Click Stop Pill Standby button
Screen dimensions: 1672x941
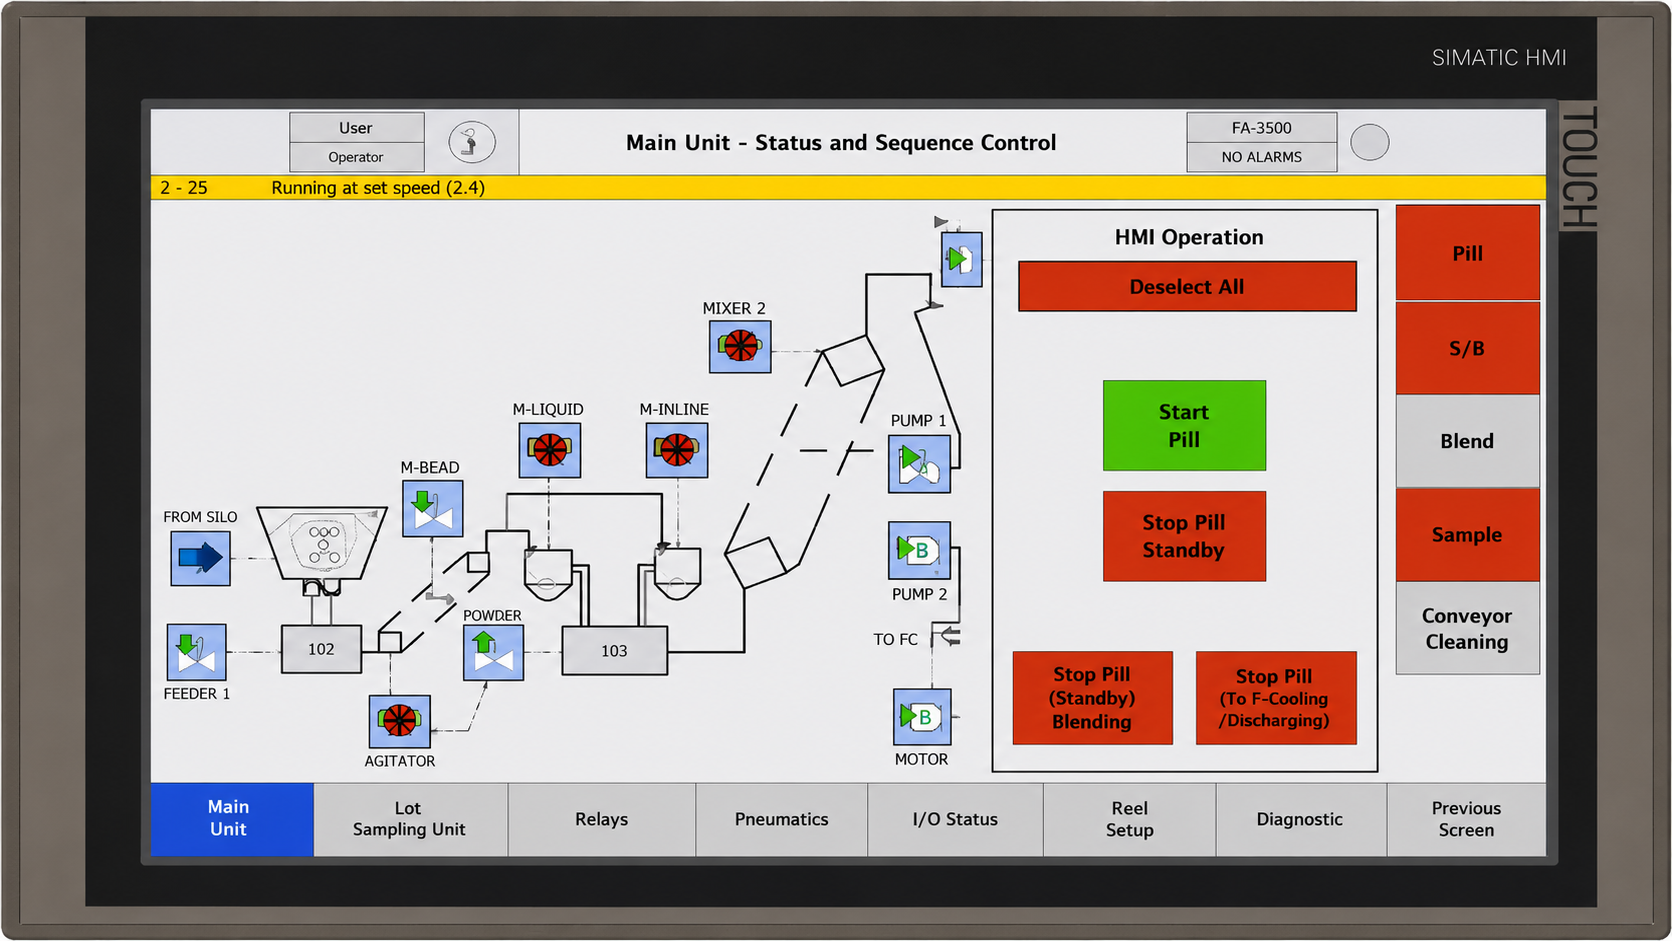tap(1184, 536)
